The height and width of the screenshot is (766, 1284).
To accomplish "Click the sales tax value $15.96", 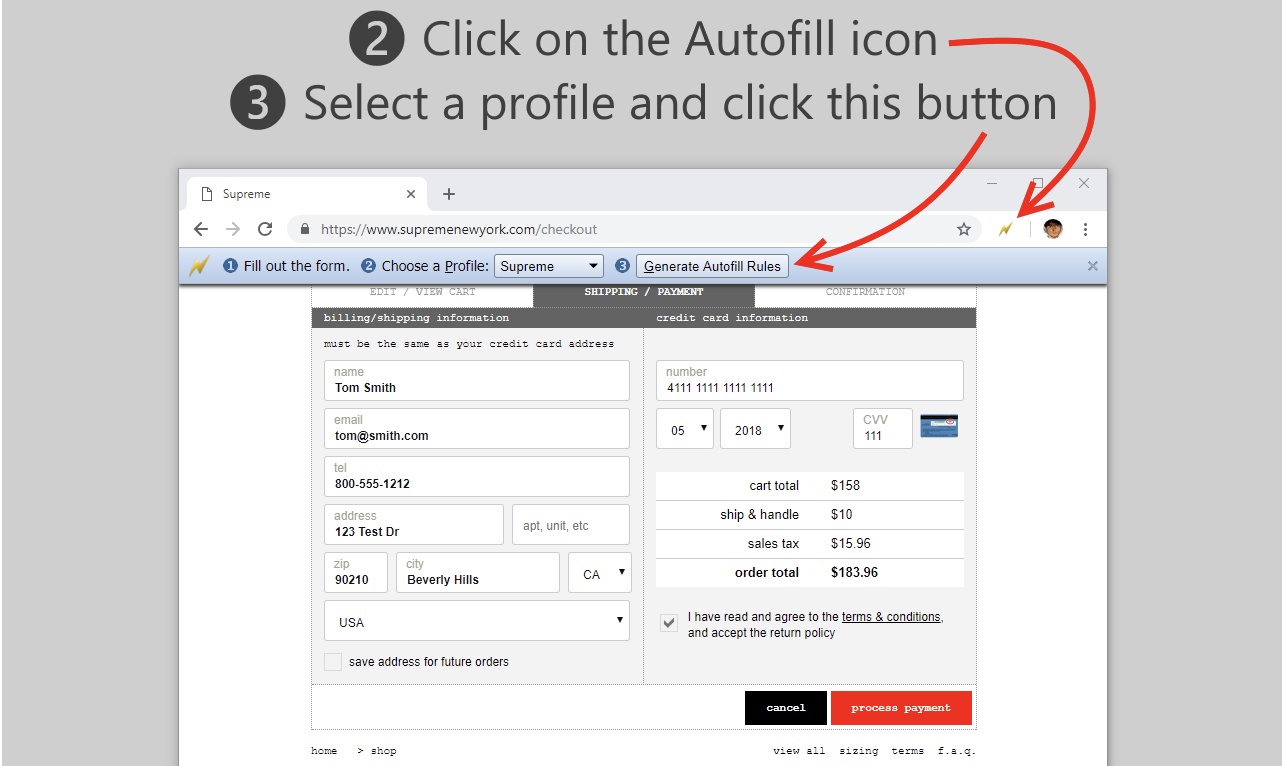I will pyautogui.click(x=851, y=544).
